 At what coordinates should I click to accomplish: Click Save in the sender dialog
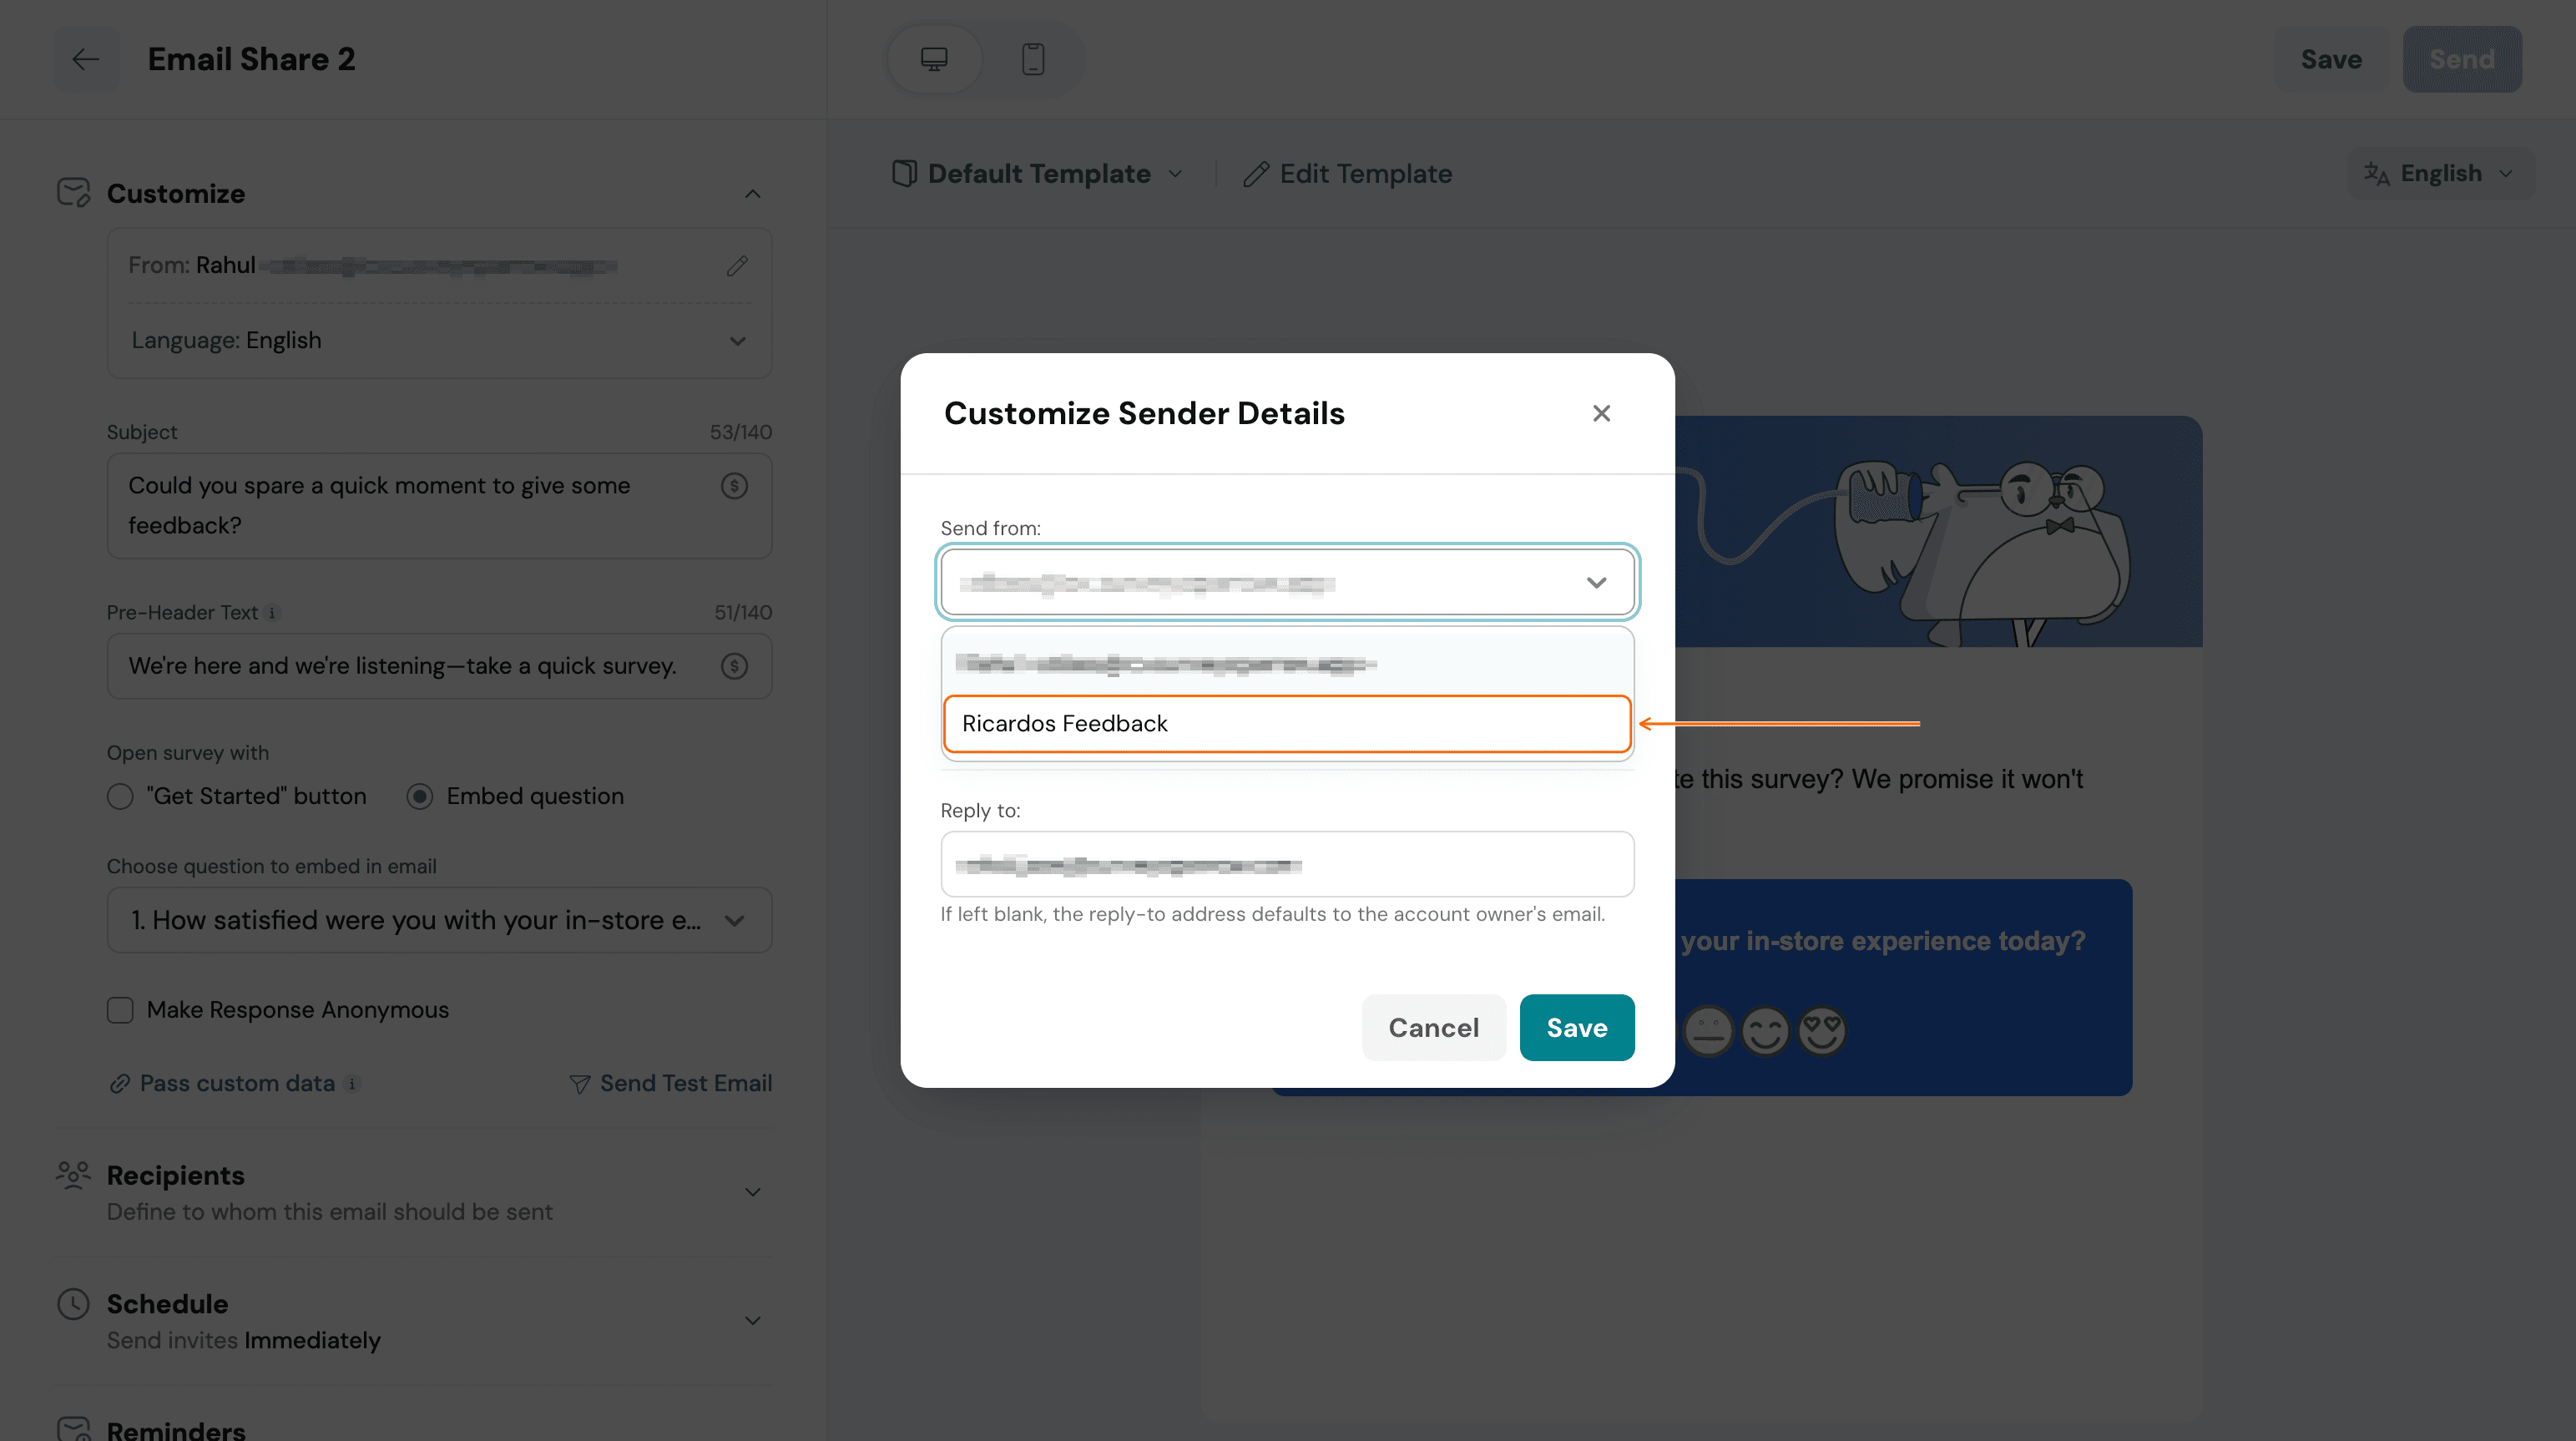point(1577,1027)
